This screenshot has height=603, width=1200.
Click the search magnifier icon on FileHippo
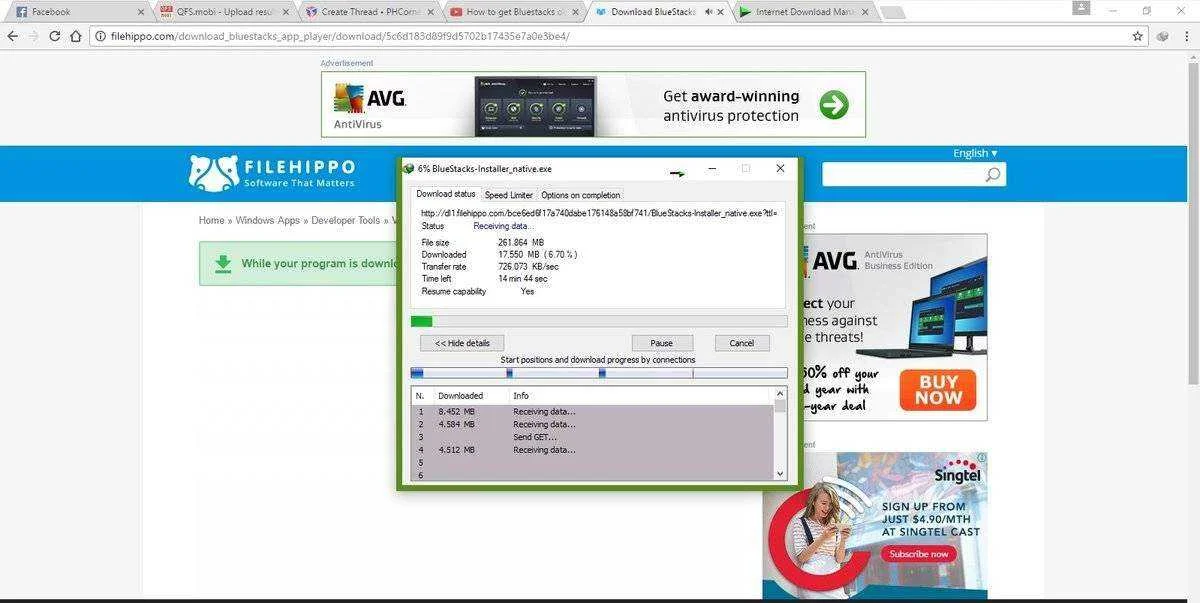click(992, 175)
